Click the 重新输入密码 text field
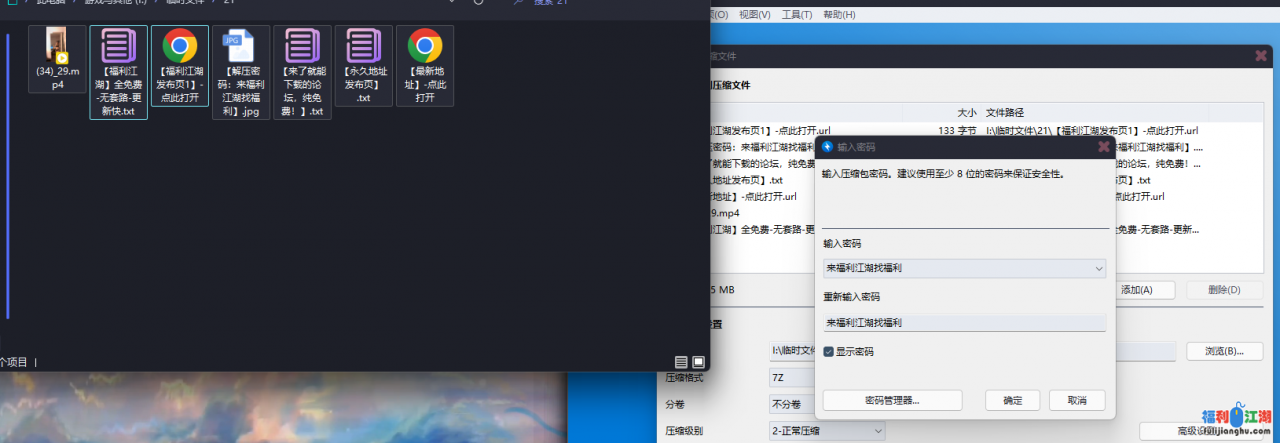 point(964,323)
